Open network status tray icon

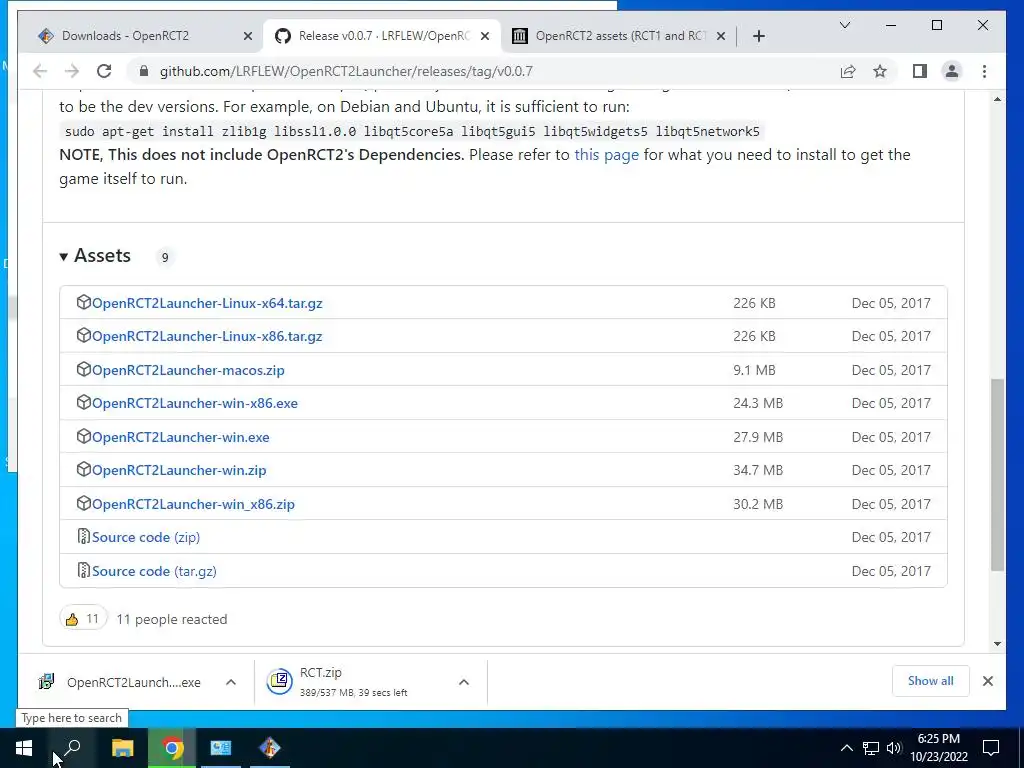pos(871,748)
